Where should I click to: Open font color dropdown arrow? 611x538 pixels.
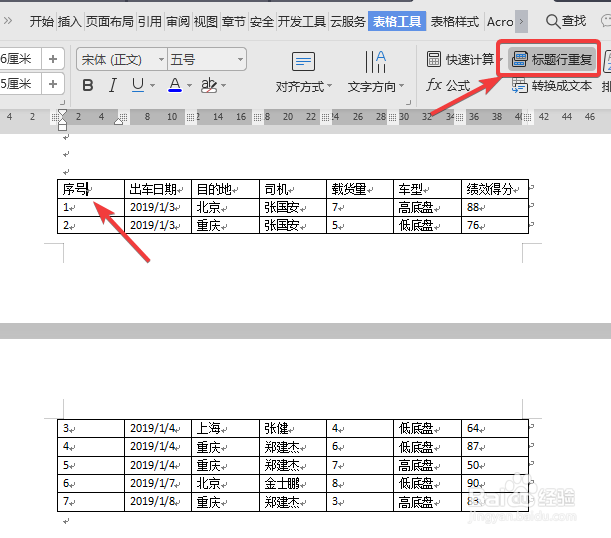tap(189, 85)
